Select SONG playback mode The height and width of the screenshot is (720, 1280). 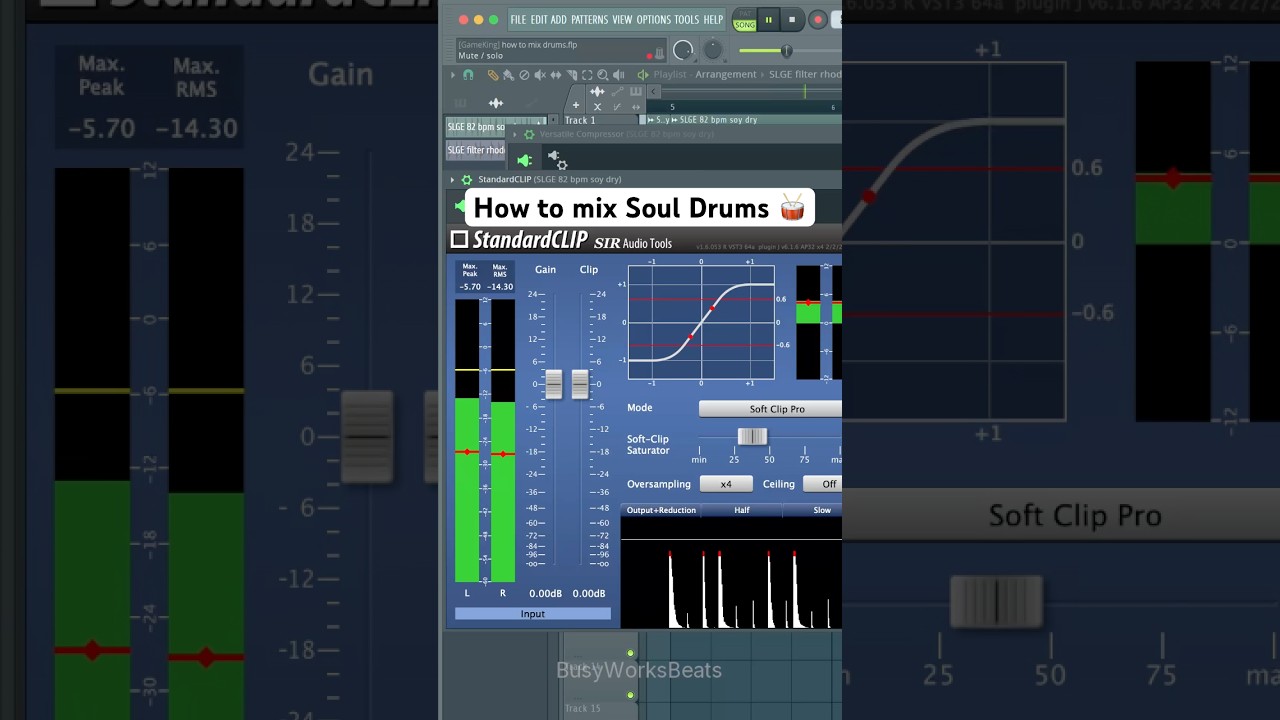tap(745, 25)
